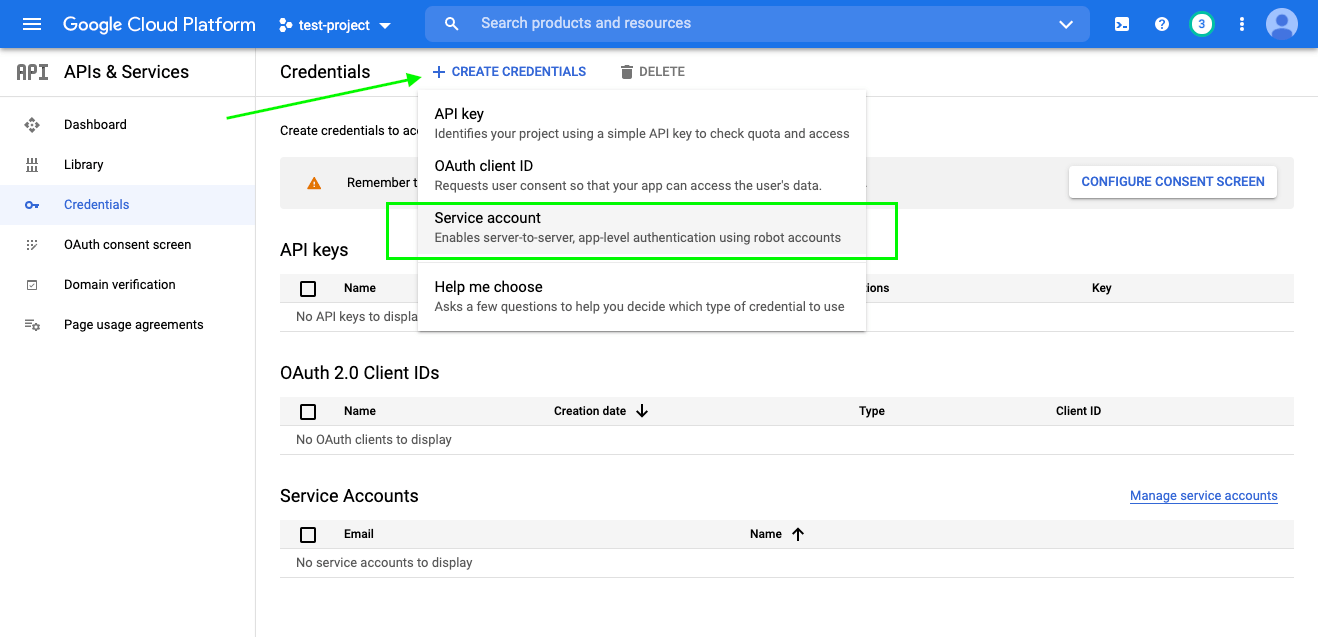
Task: Select all rows in API keys table
Action: [x=308, y=288]
